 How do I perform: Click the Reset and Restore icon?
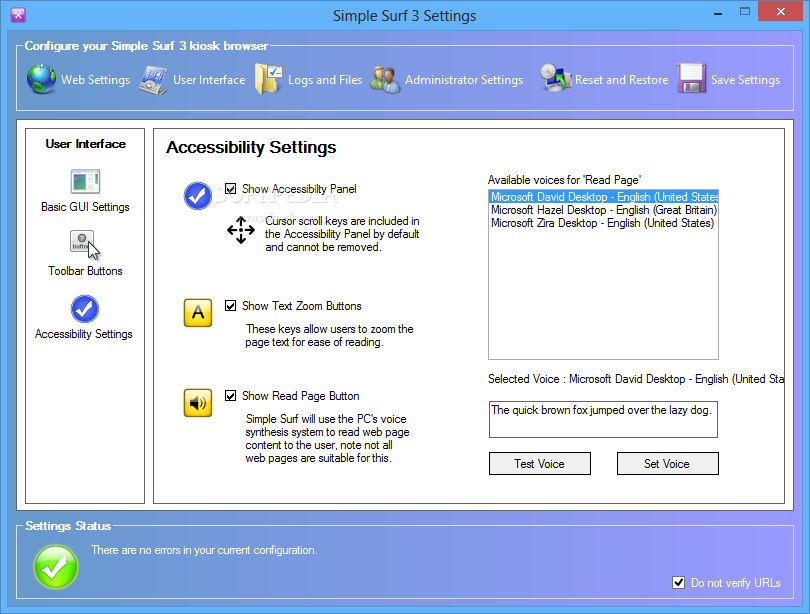pyautogui.click(x=555, y=78)
